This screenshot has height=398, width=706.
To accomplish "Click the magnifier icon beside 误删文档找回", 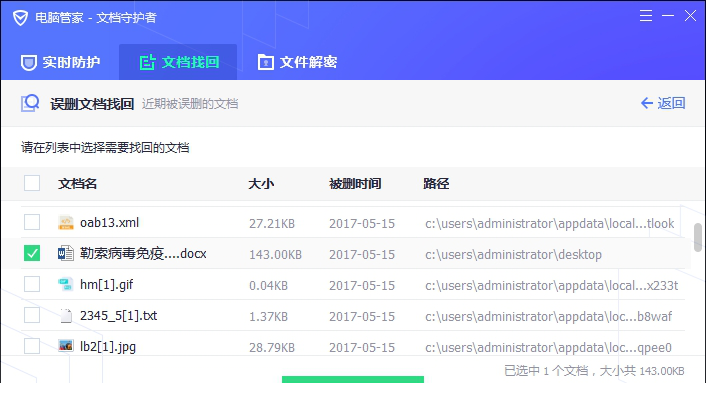I will 30,103.
